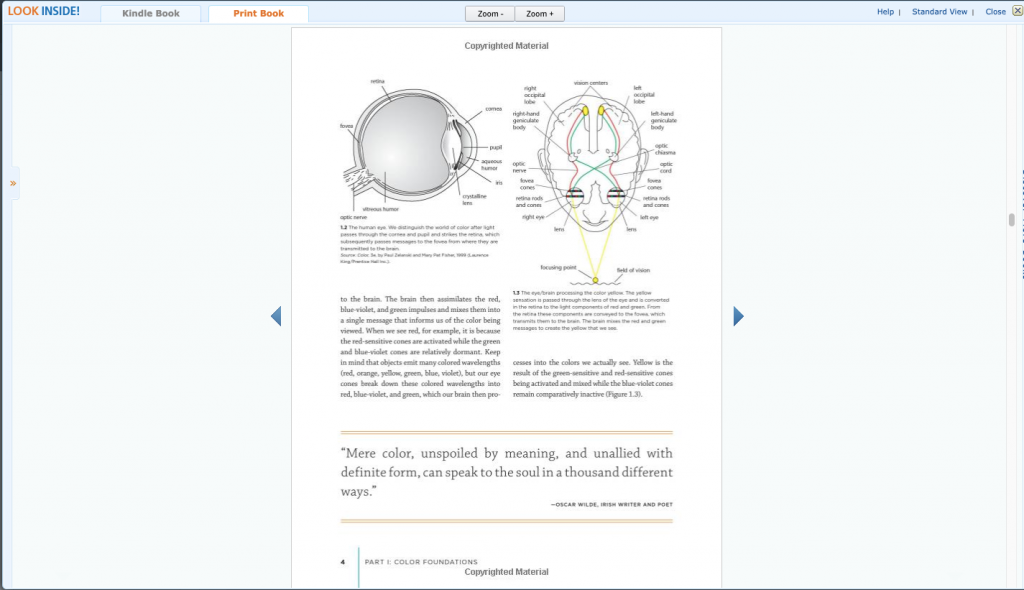Image resolution: width=1024 pixels, height=590 pixels.
Task: Click the top Copyrighted Material header
Action: (506, 46)
